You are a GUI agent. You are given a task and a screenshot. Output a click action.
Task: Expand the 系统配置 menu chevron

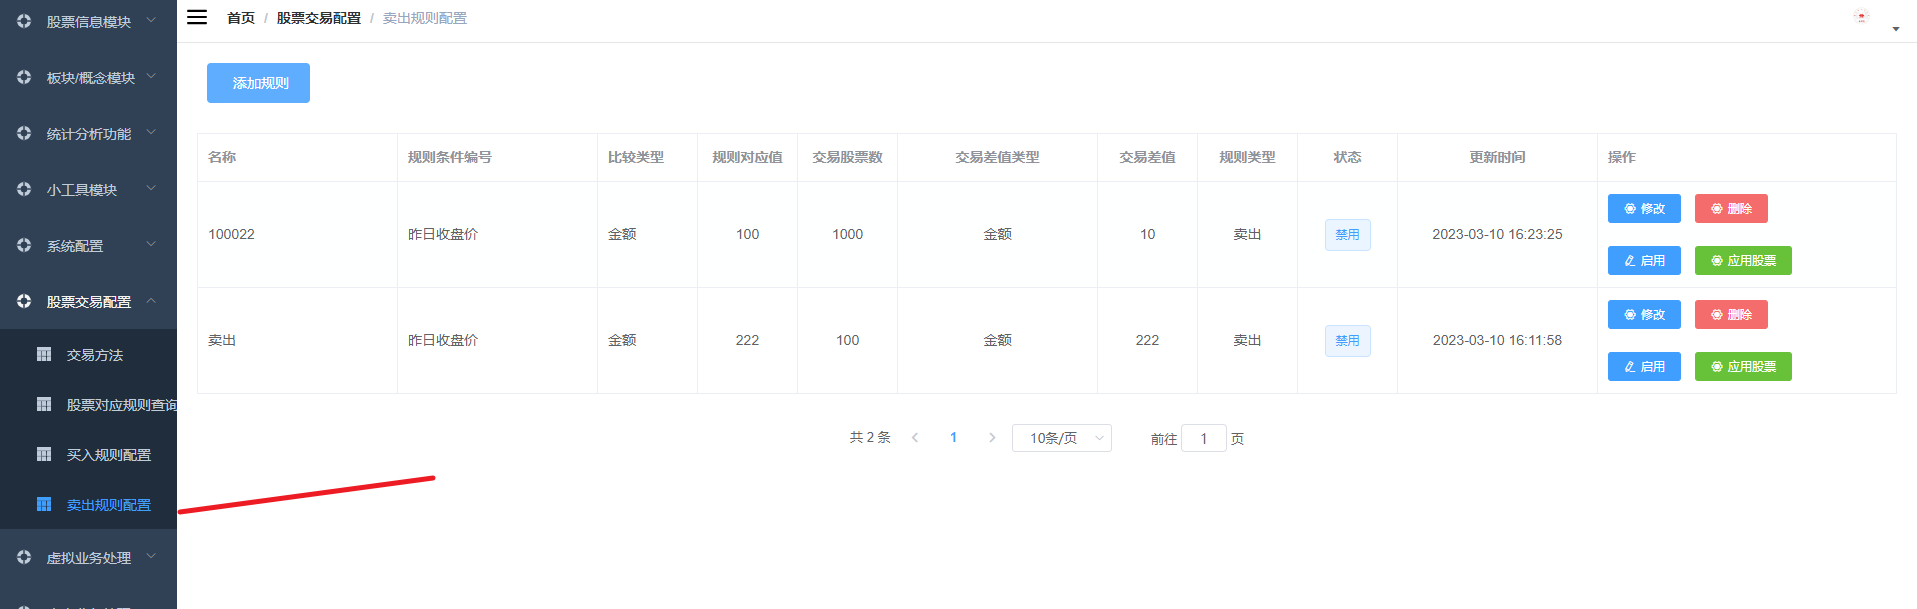point(151,243)
